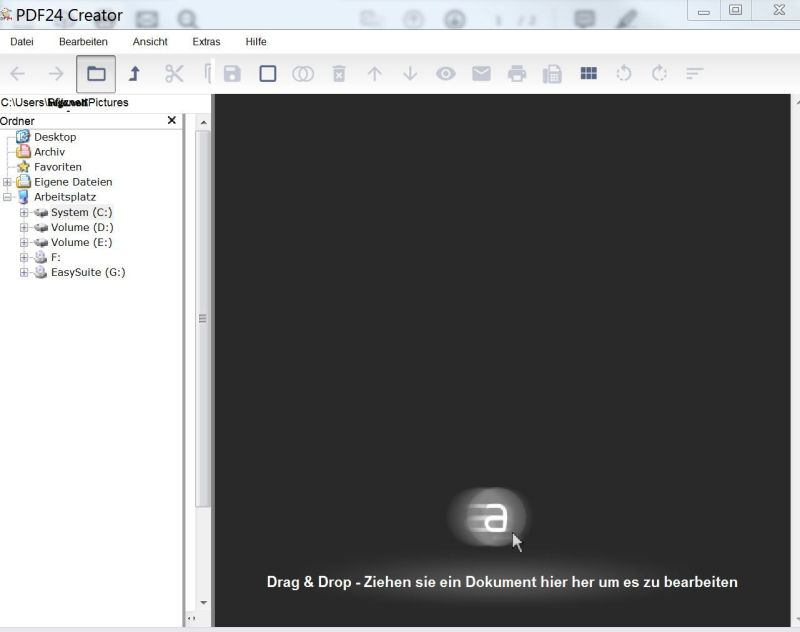Expand the Eigene Dateien folder node
Viewport: 800px width, 632px height.
pos(8,182)
